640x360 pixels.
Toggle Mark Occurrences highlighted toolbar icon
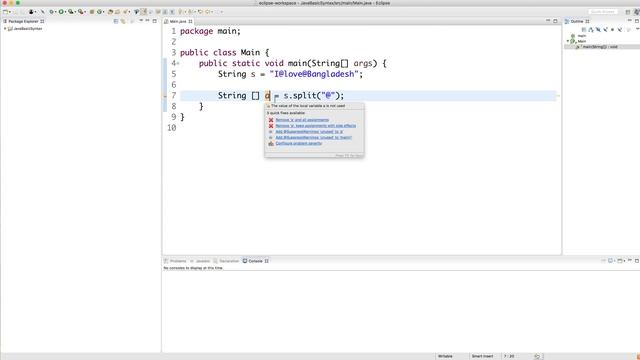pyautogui.click(x=144, y=12)
